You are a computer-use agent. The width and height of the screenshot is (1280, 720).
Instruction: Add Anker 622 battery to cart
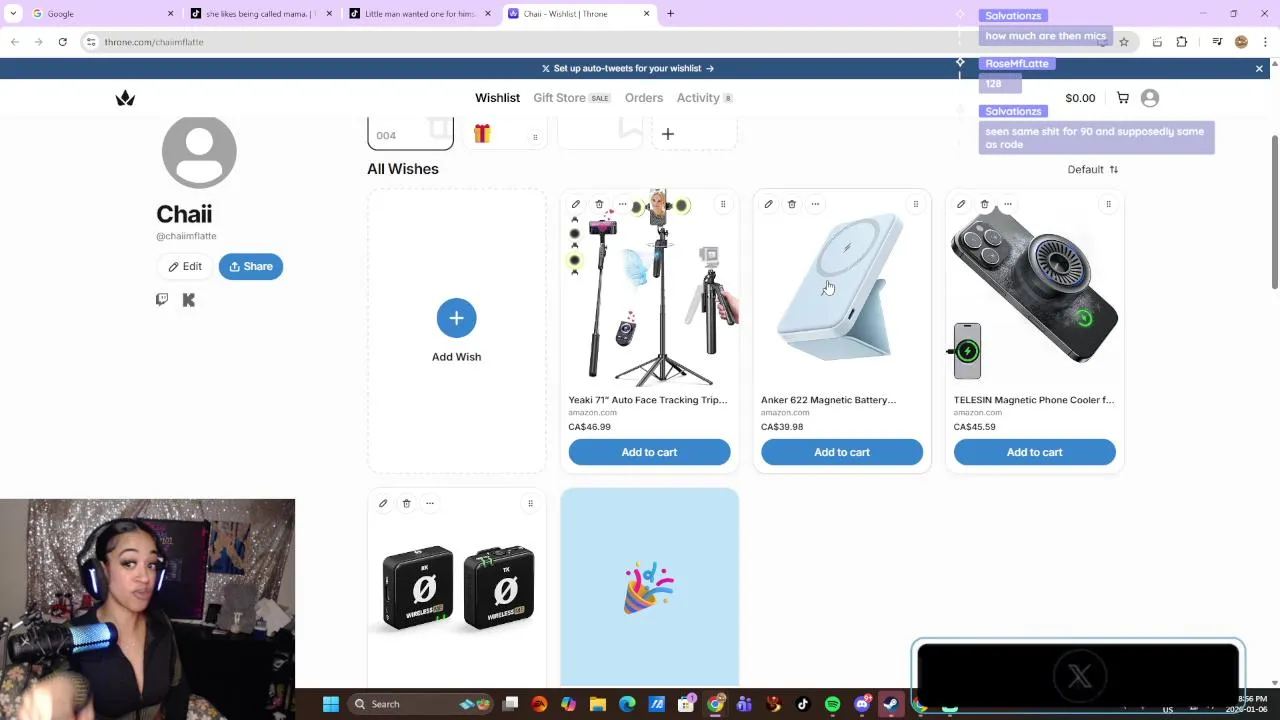point(842,452)
